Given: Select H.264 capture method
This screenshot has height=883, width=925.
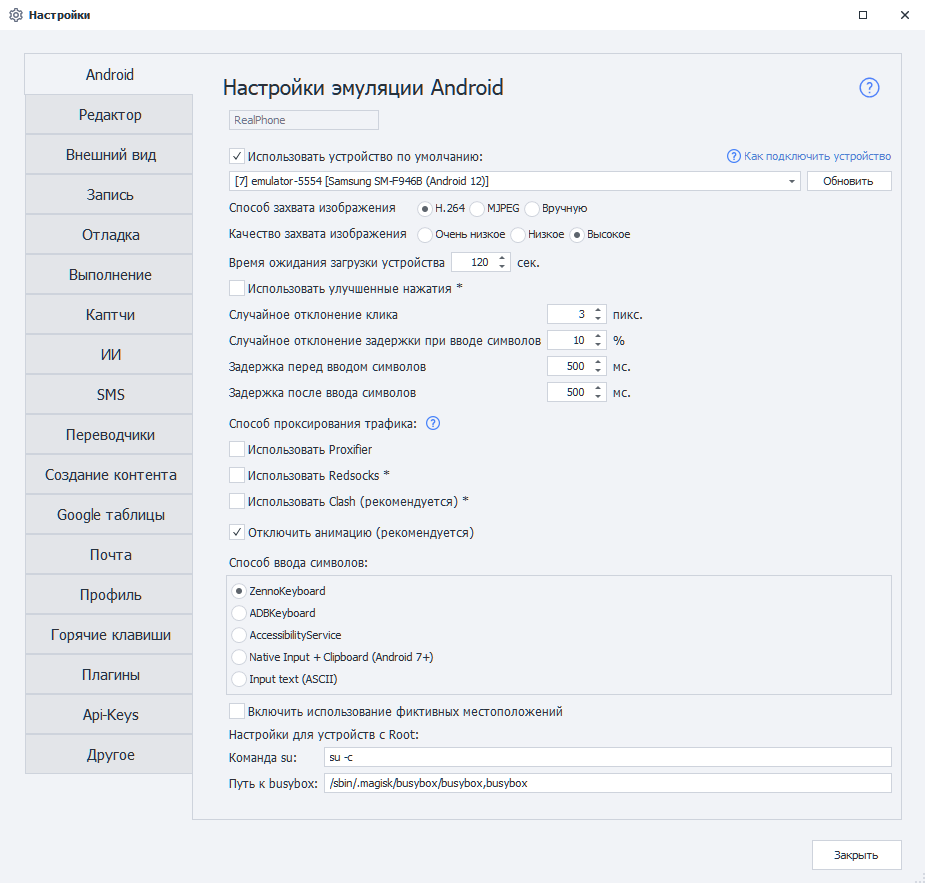Looking at the screenshot, I should click(x=424, y=209).
